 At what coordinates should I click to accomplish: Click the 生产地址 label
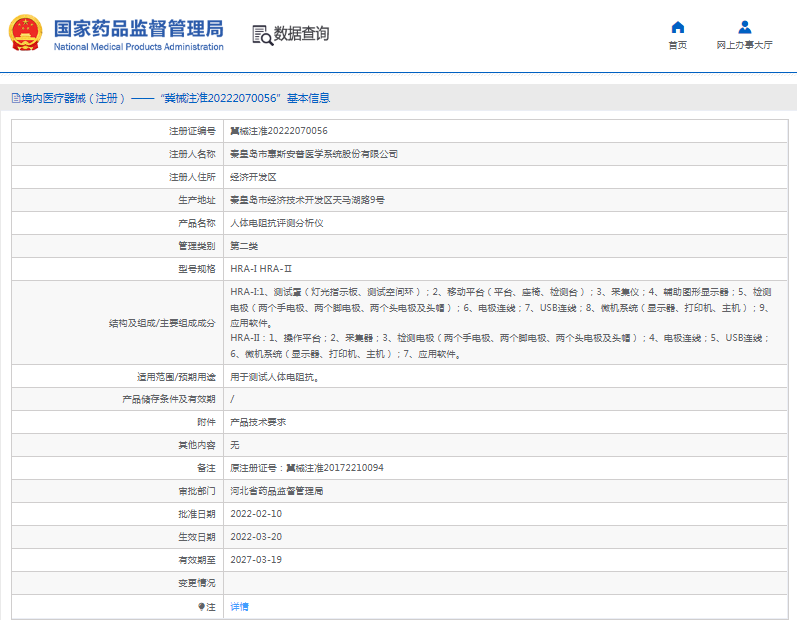tap(197, 200)
